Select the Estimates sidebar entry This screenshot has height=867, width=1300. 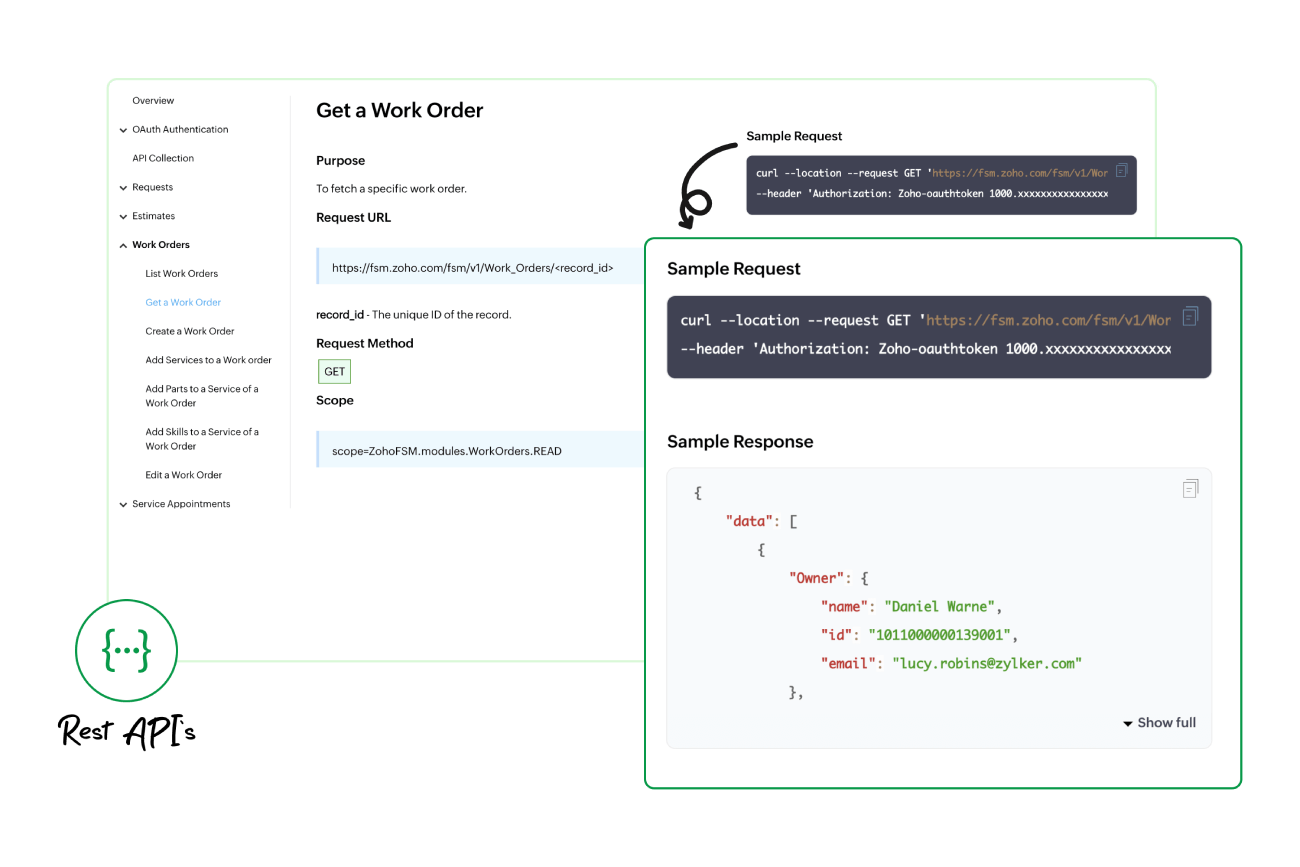pos(153,217)
